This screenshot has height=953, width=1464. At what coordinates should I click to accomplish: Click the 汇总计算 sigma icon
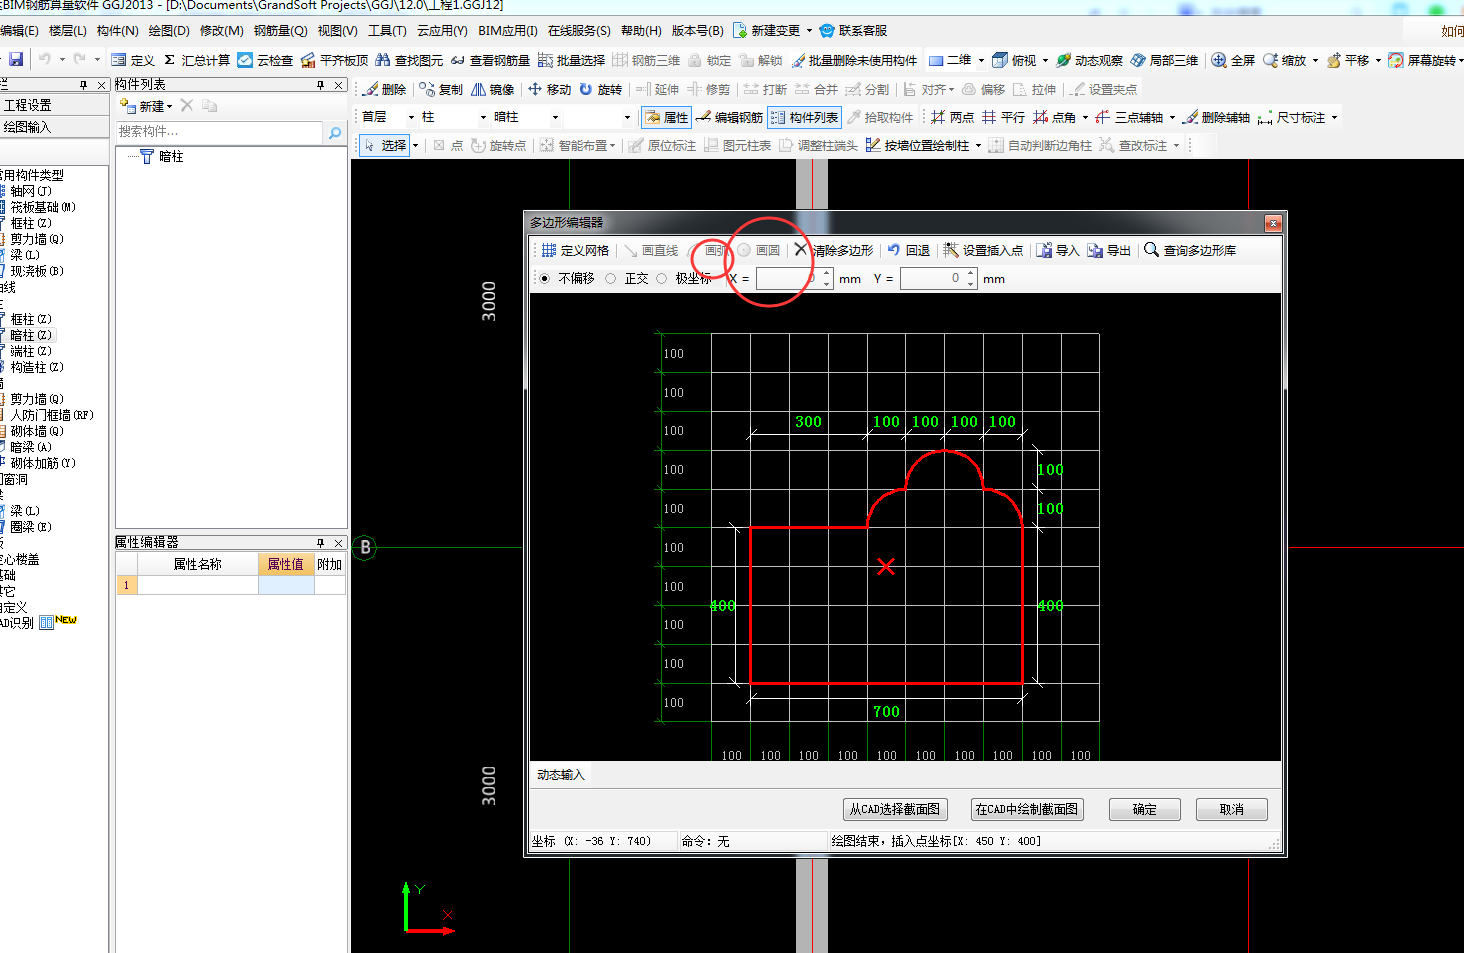pos(170,60)
